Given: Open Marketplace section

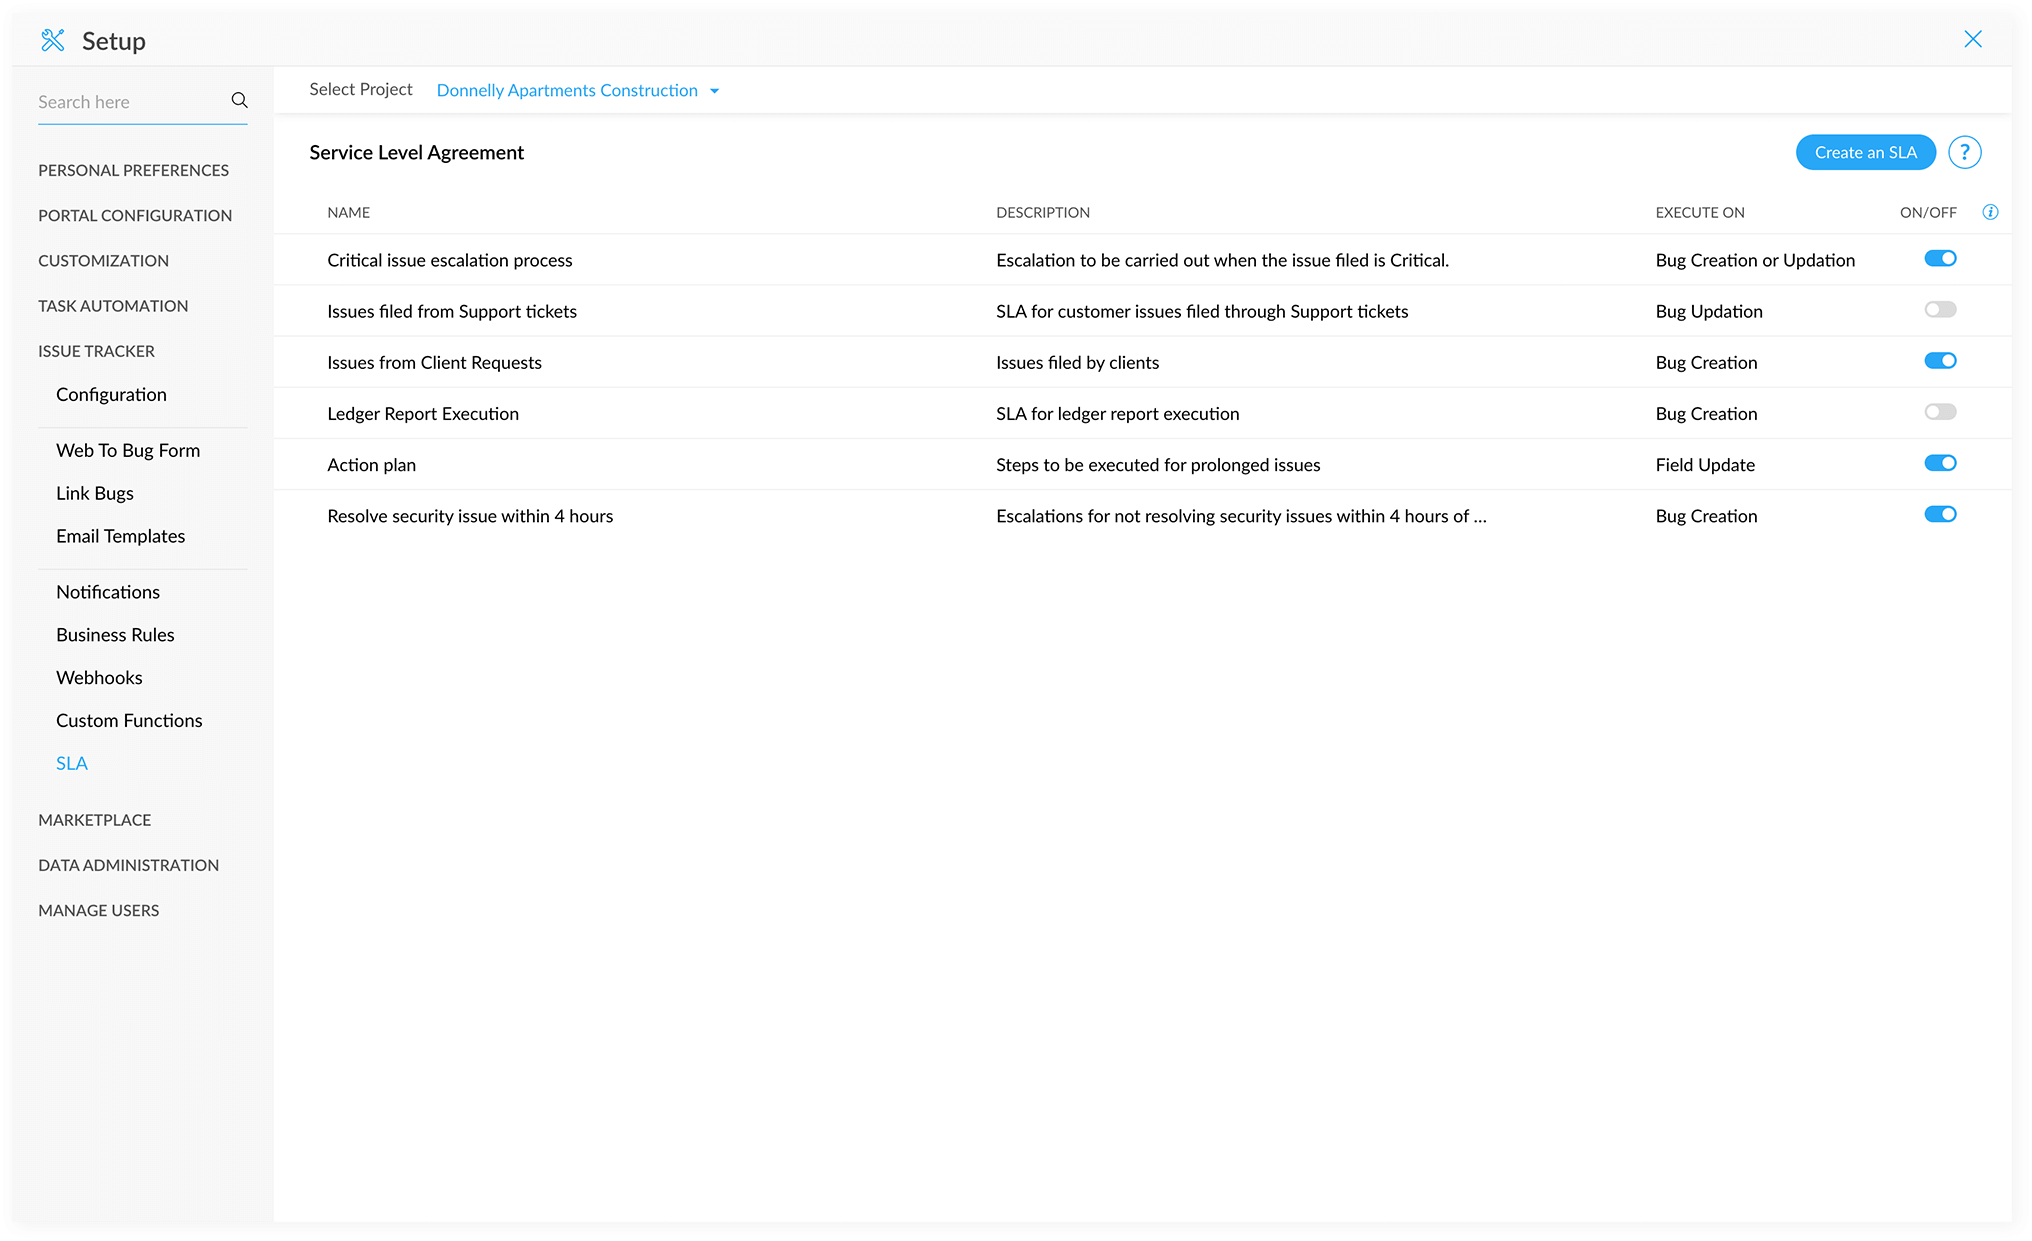Looking at the screenshot, I should [95, 820].
